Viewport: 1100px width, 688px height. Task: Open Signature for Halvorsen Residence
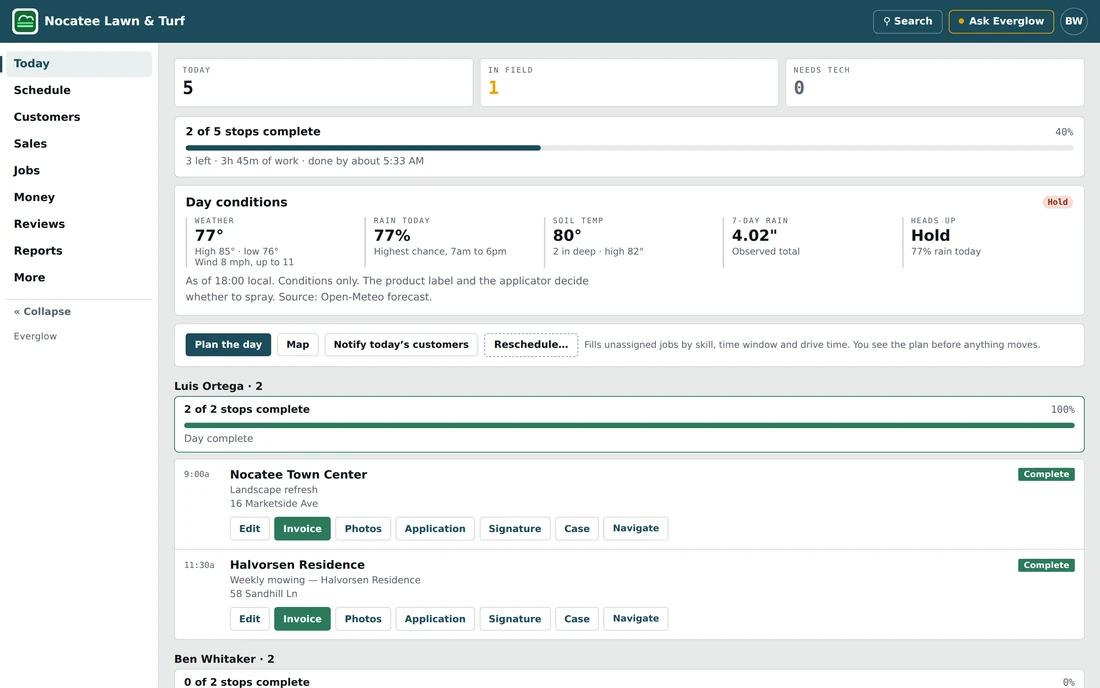515,619
